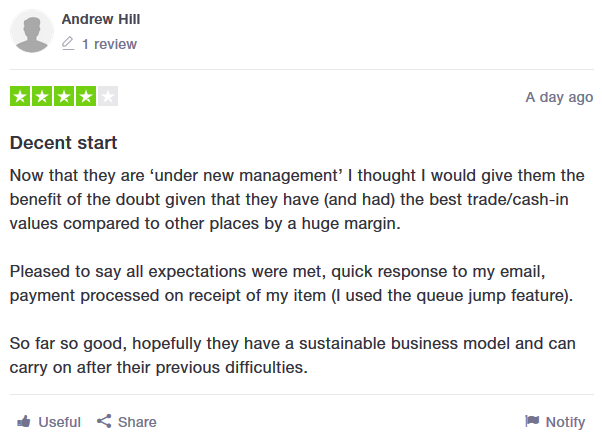602x440 pixels.
Task: Click the first green rating star
Action: [20, 97]
